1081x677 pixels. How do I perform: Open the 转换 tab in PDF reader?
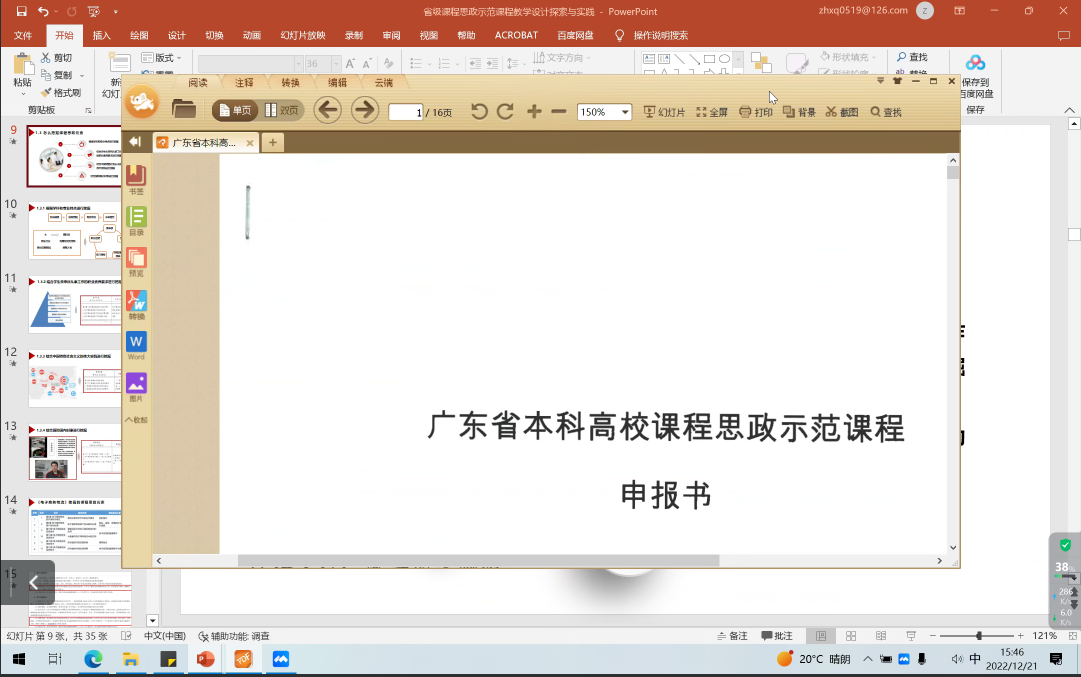290,83
